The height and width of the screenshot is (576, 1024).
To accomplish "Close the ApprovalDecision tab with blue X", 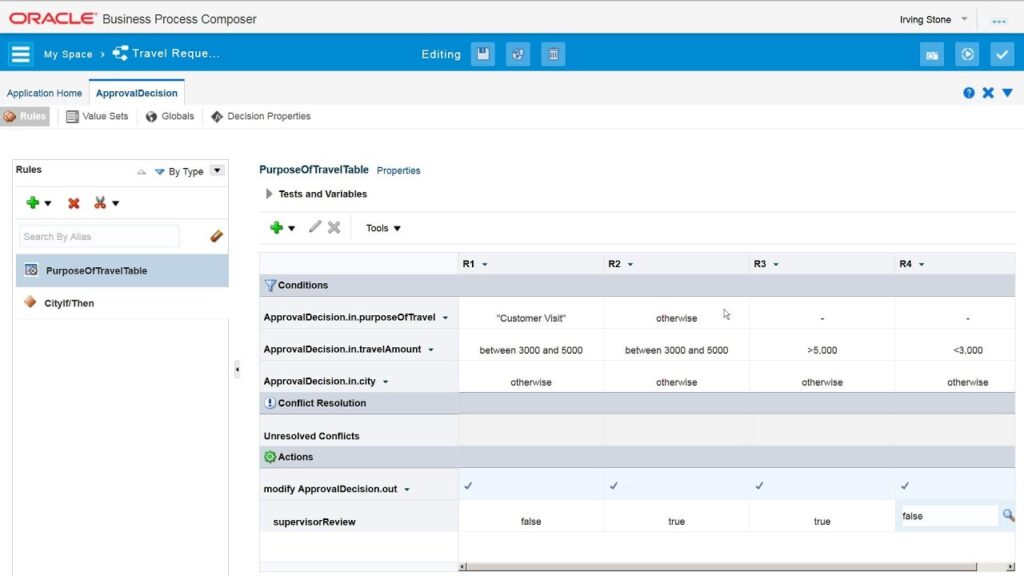I will 988,93.
